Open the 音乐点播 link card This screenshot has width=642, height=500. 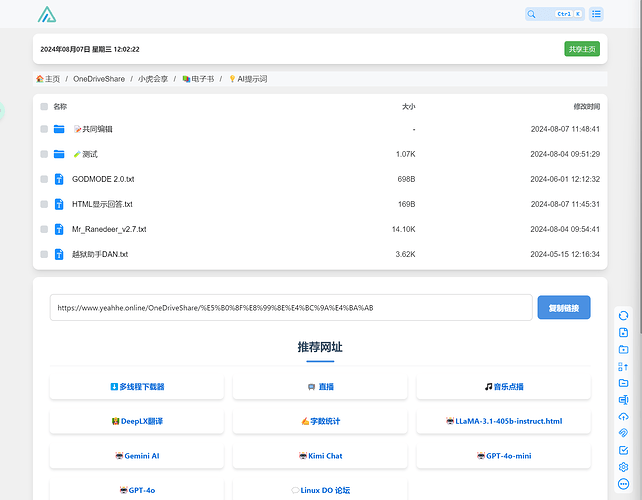coord(504,387)
